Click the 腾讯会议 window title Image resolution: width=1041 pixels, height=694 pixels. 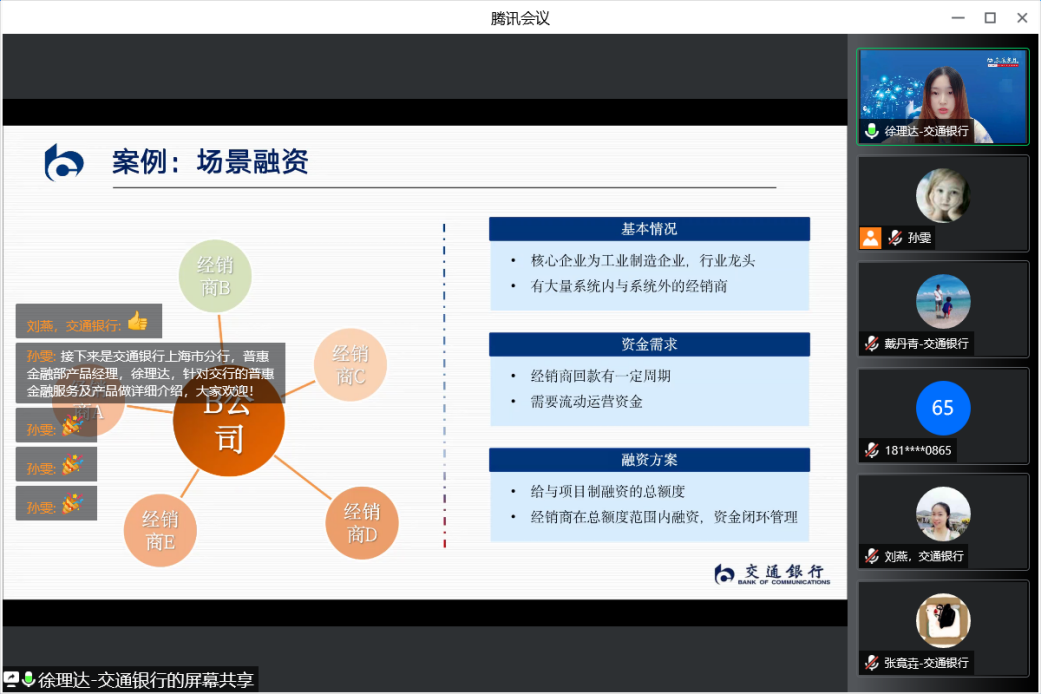pos(520,18)
